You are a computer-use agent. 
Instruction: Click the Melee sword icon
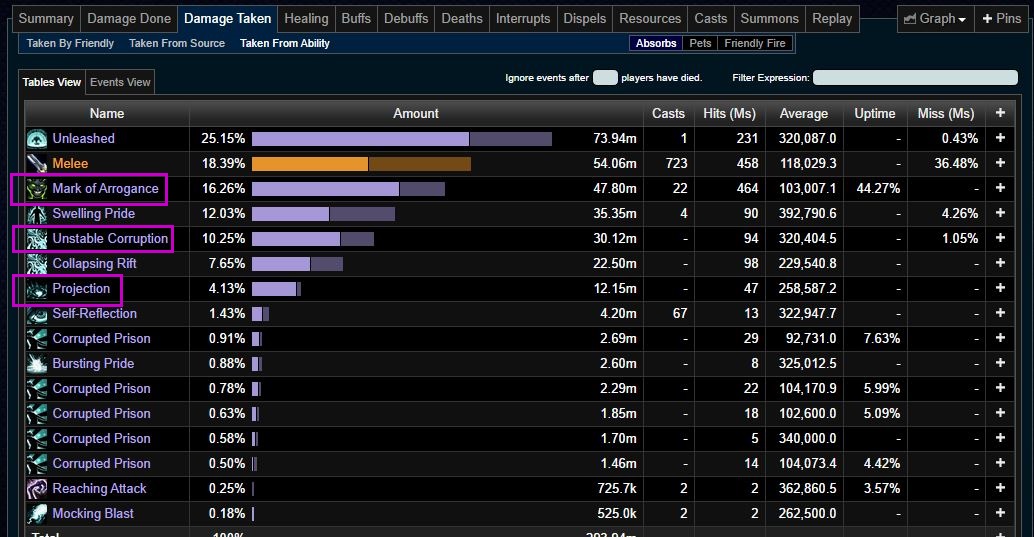point(37,164)
